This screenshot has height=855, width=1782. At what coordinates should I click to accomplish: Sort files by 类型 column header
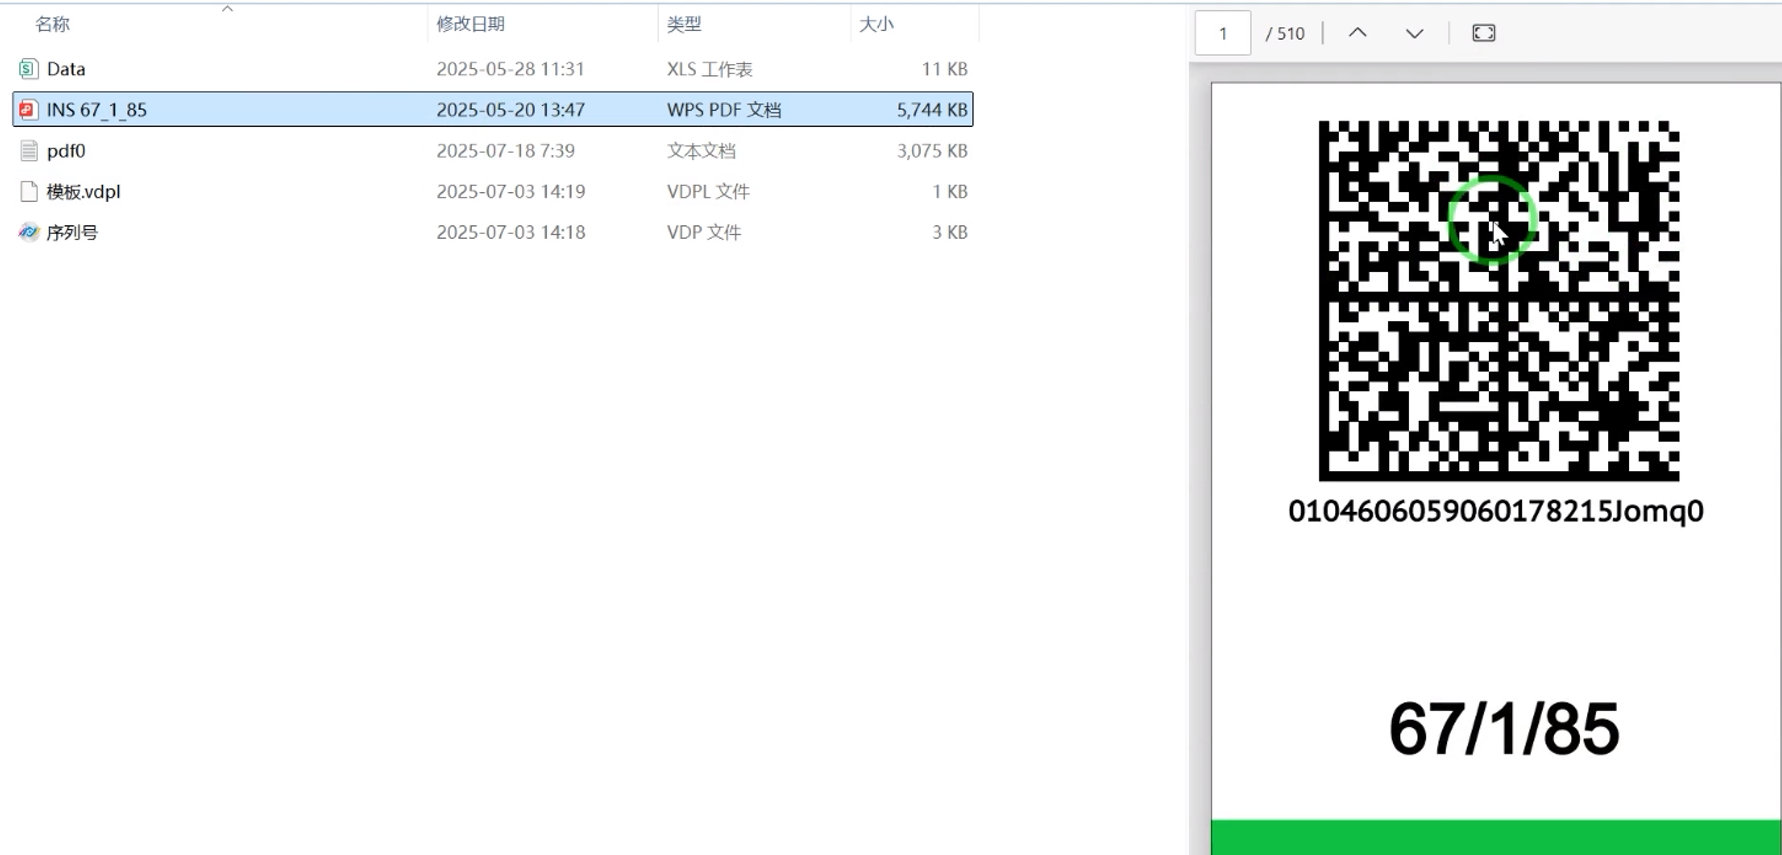684,24
